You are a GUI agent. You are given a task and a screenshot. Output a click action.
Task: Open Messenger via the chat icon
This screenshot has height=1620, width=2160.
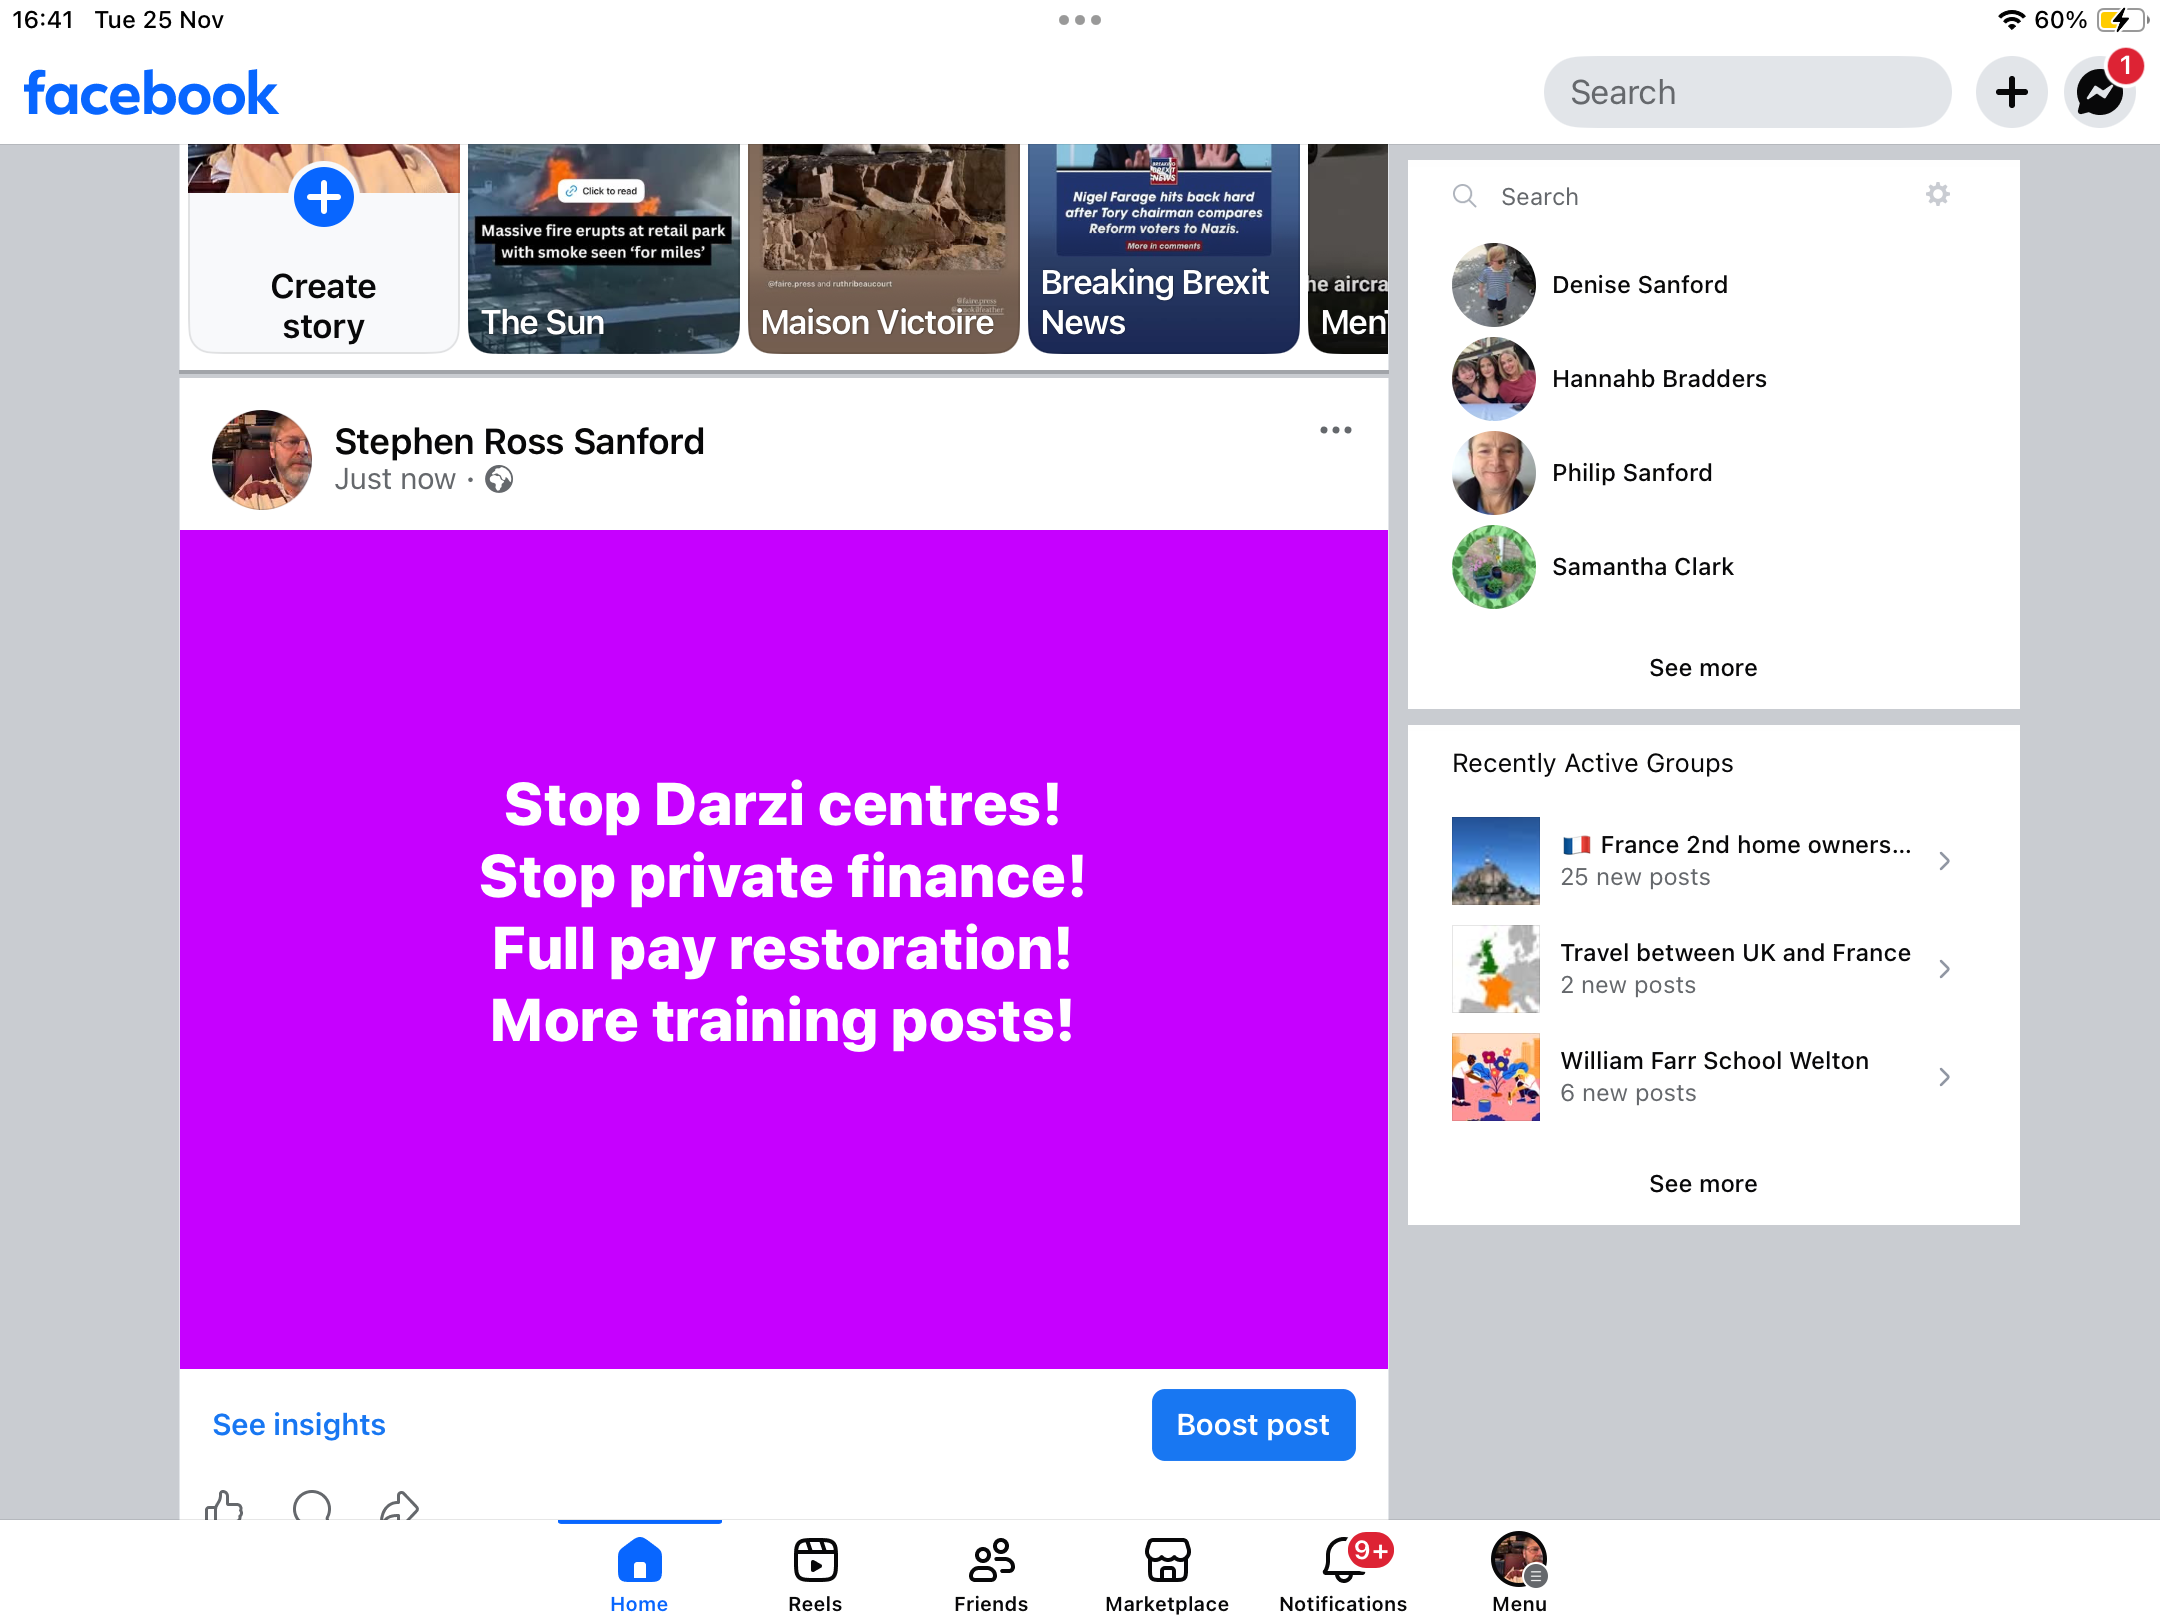[2099, 93]
